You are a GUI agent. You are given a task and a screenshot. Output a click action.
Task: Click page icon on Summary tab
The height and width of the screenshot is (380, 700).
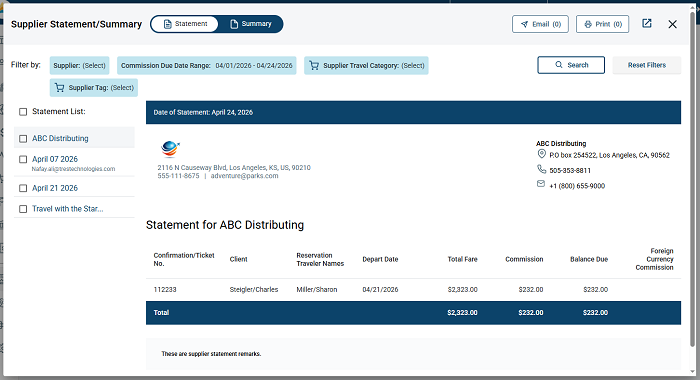tap(234, 24)
